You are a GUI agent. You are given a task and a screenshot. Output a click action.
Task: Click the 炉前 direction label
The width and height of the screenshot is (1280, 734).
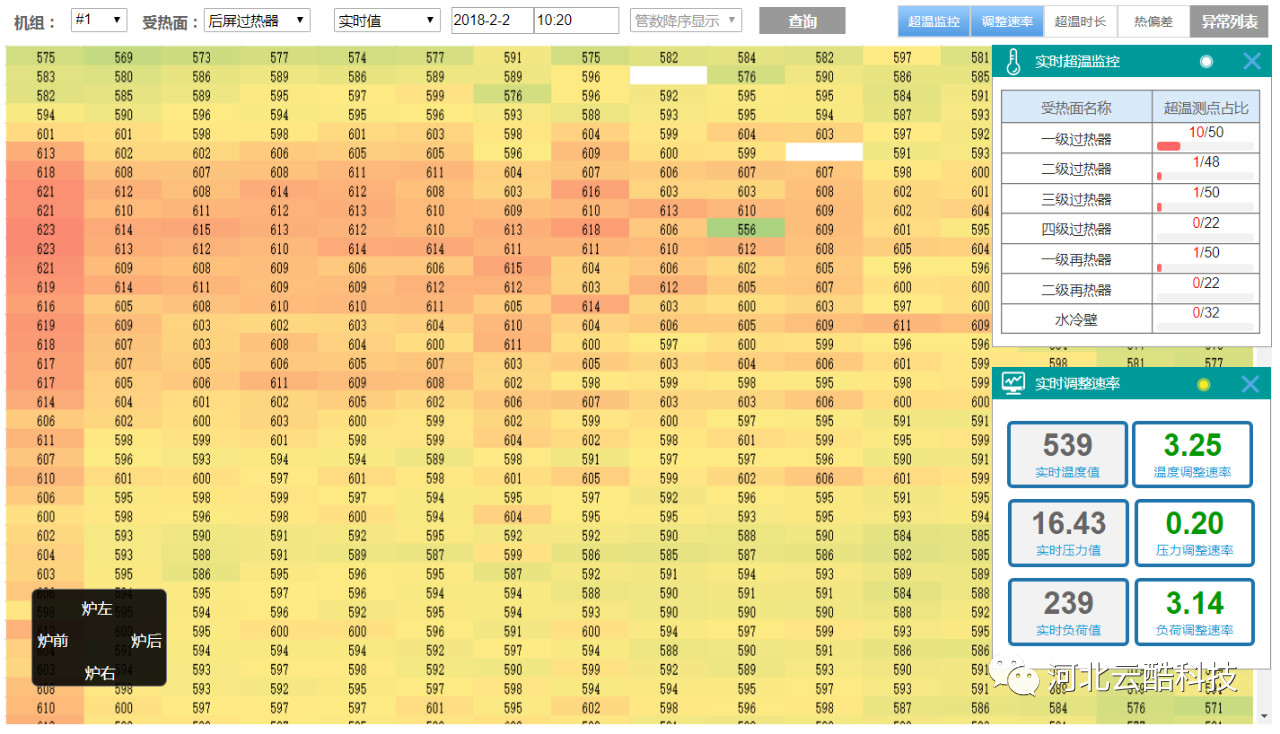click(52, 641)
